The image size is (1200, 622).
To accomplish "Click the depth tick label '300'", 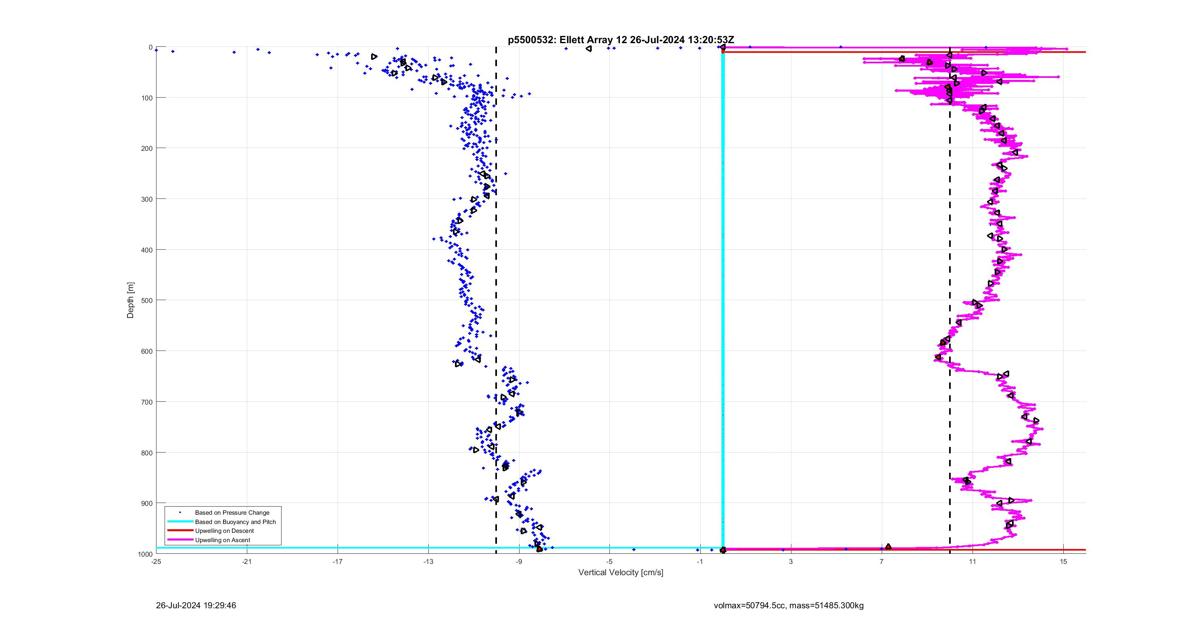I will [x=145, y=199].
